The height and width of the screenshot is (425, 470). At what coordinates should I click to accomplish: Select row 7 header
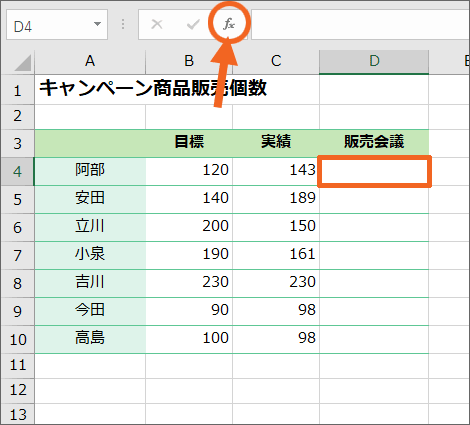coord(18,255)
